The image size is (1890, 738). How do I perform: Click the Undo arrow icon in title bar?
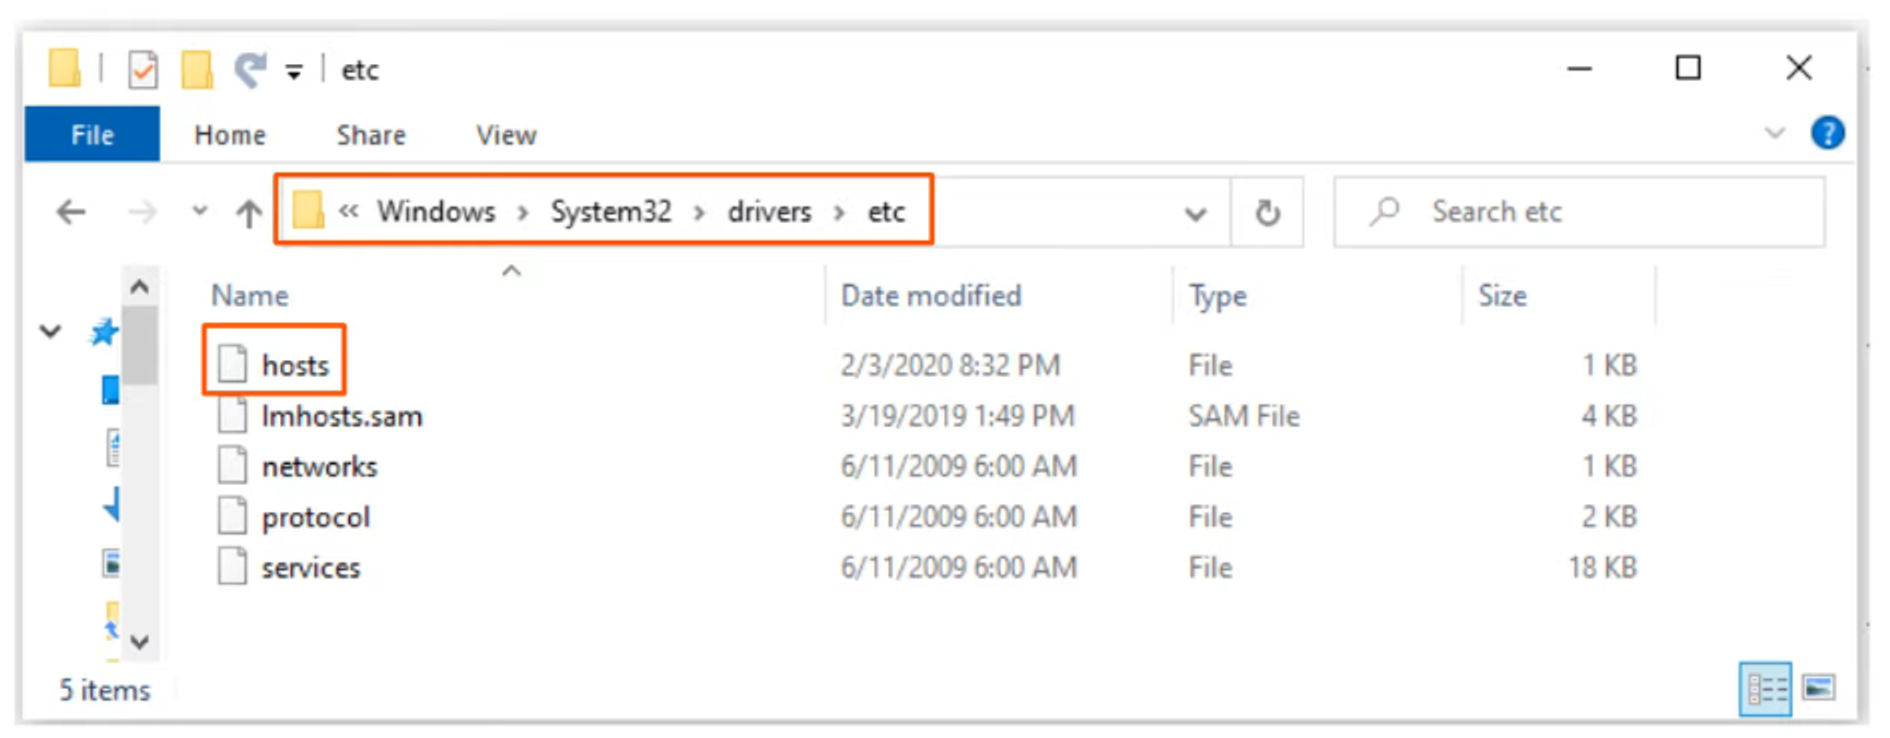[249, 70]
